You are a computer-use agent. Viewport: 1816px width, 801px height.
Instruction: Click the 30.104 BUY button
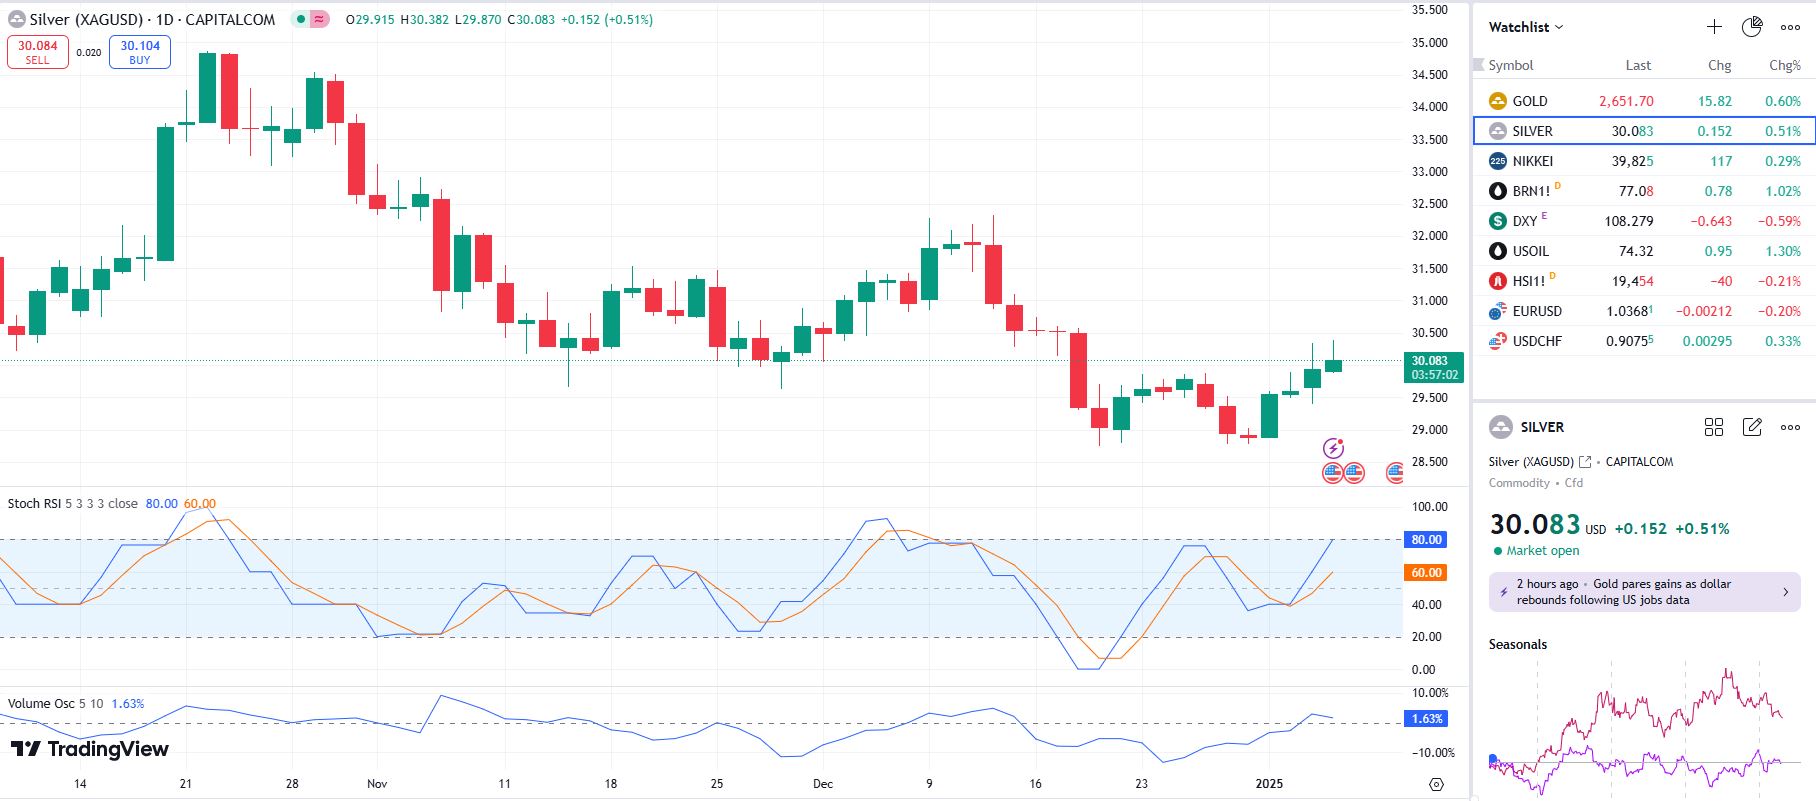140,52
